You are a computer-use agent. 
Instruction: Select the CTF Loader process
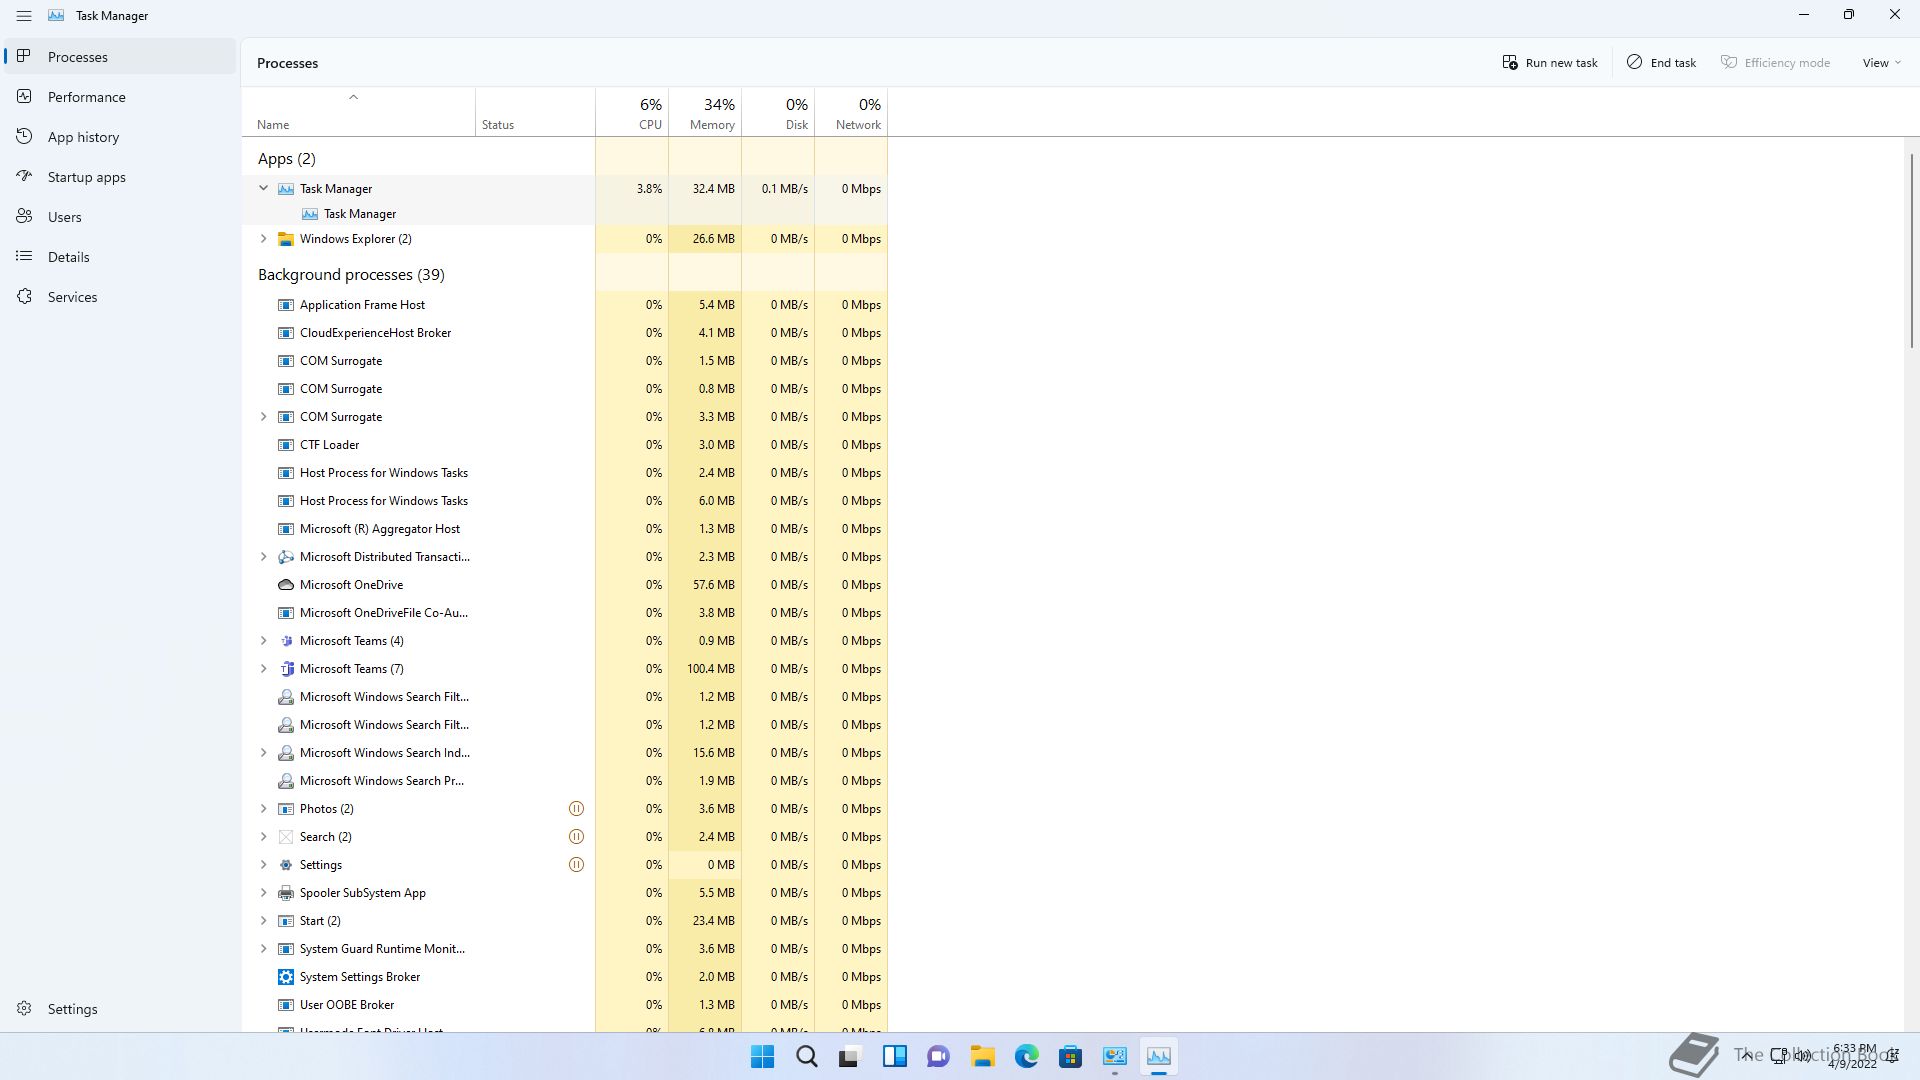[x=565, y=444]
